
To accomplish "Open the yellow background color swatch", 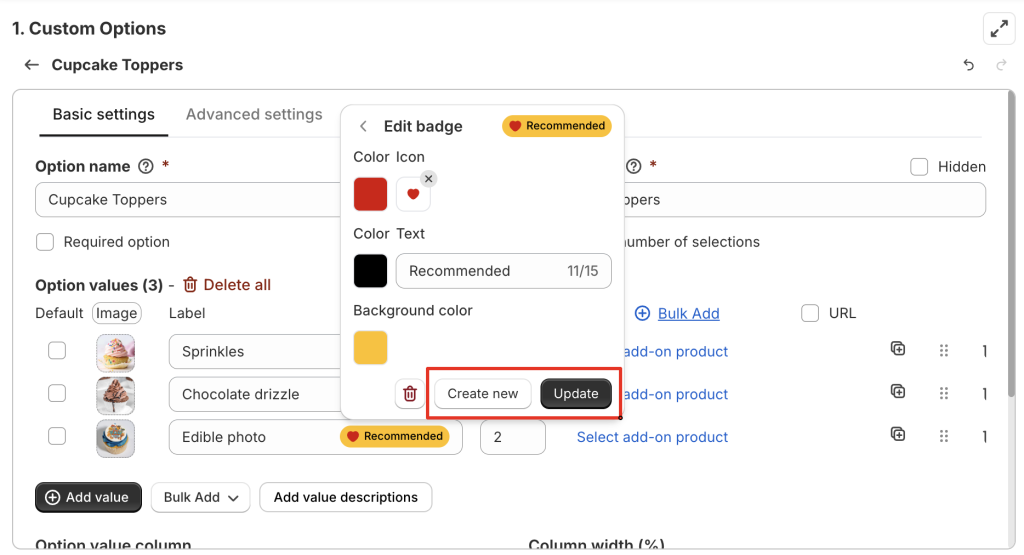I will pos(370,348).
